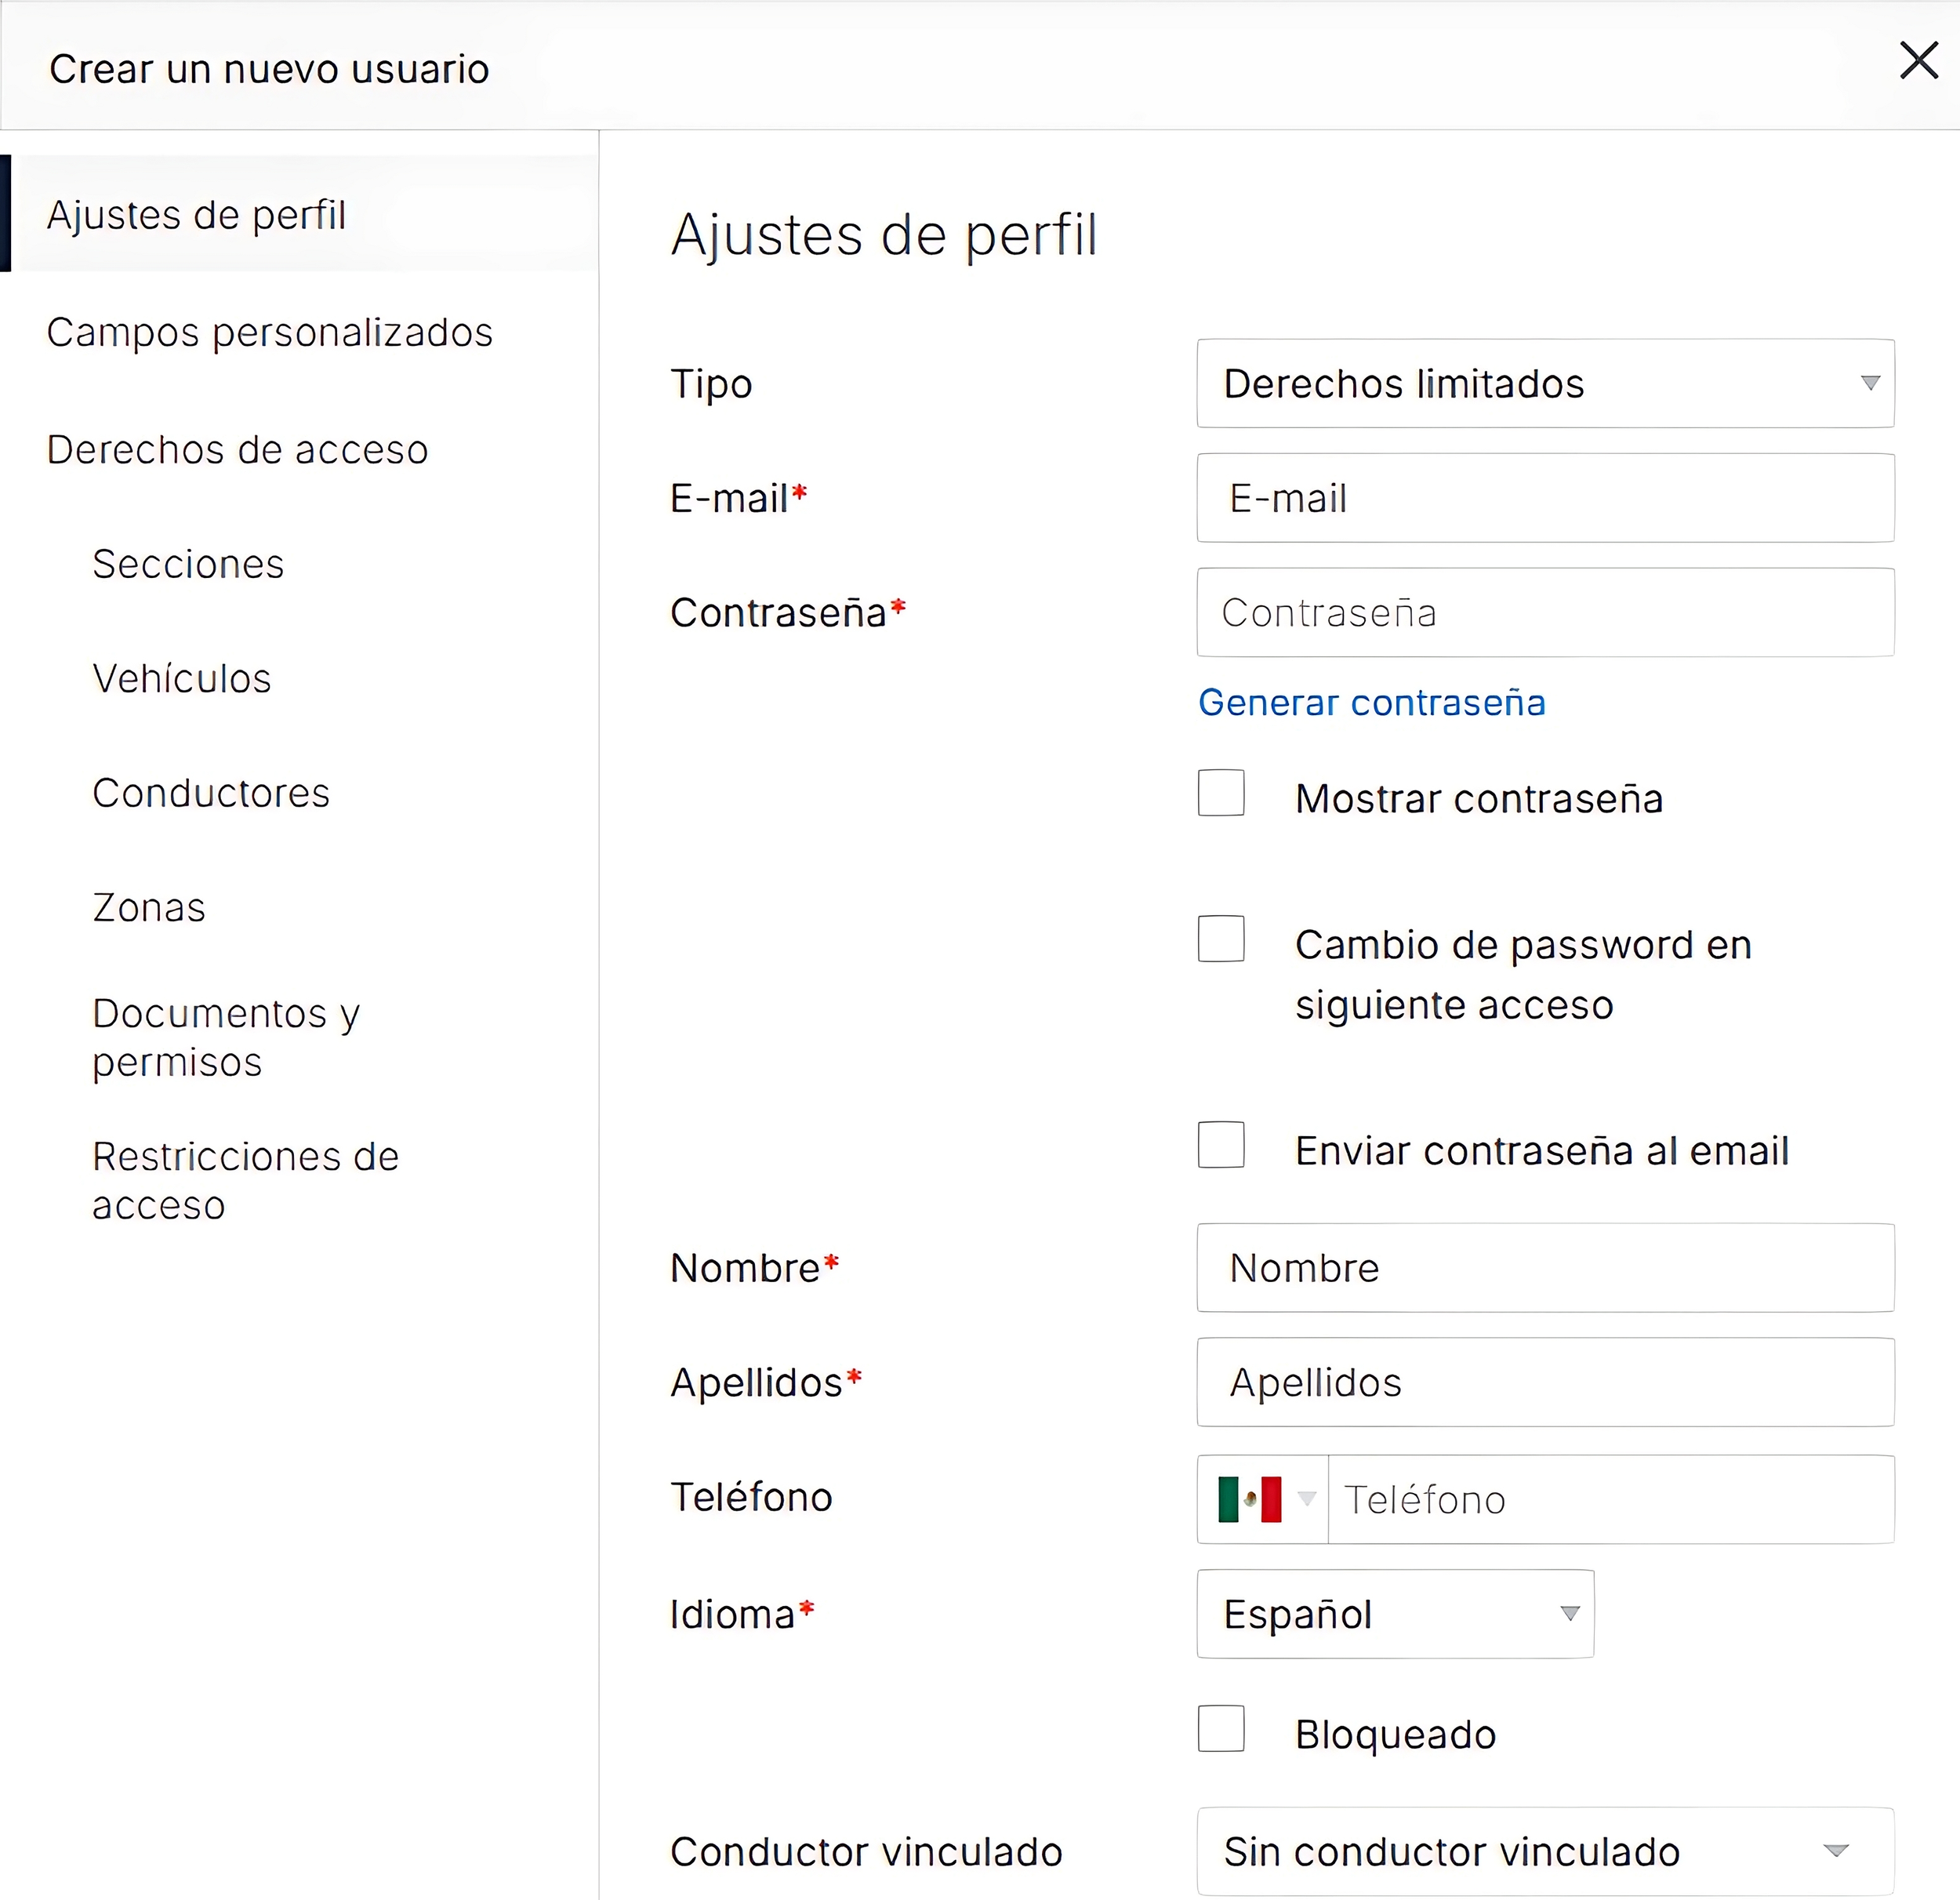1960x1900 pixels.
Task: Close the Crear un nuevo usuario dialog
Action: [x=1918, y=62]
